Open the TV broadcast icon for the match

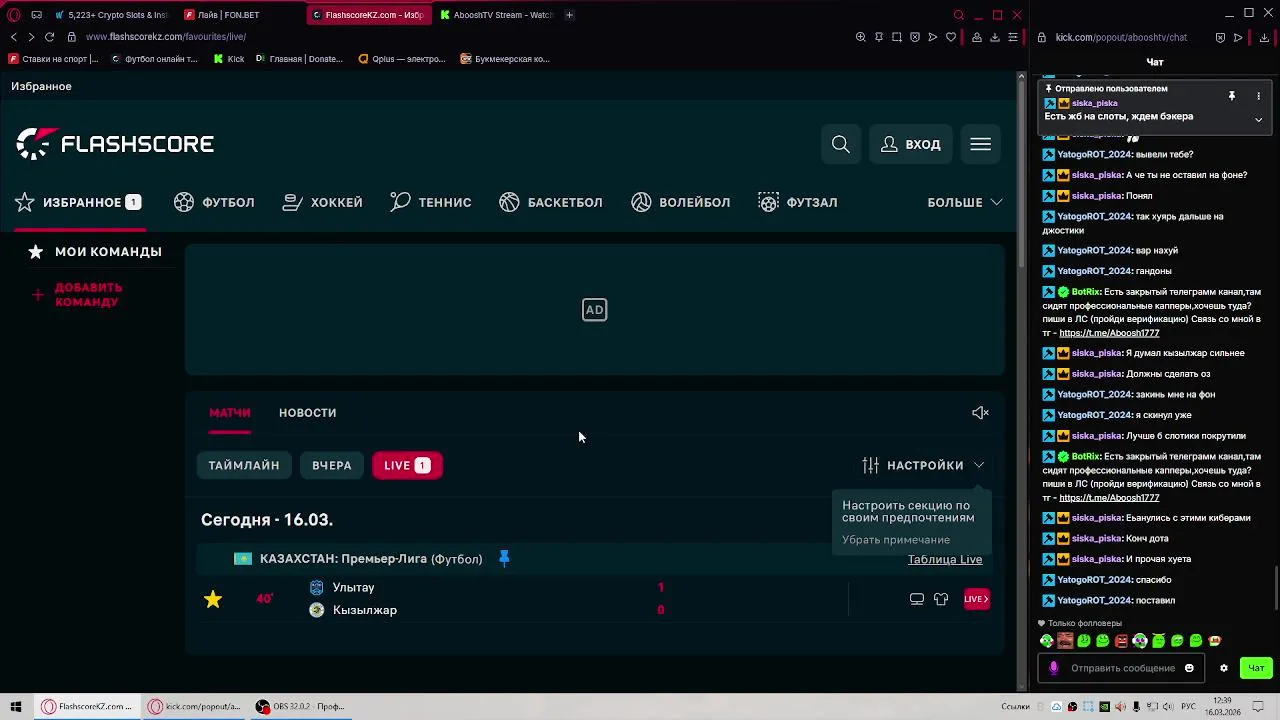click(917, 599)
